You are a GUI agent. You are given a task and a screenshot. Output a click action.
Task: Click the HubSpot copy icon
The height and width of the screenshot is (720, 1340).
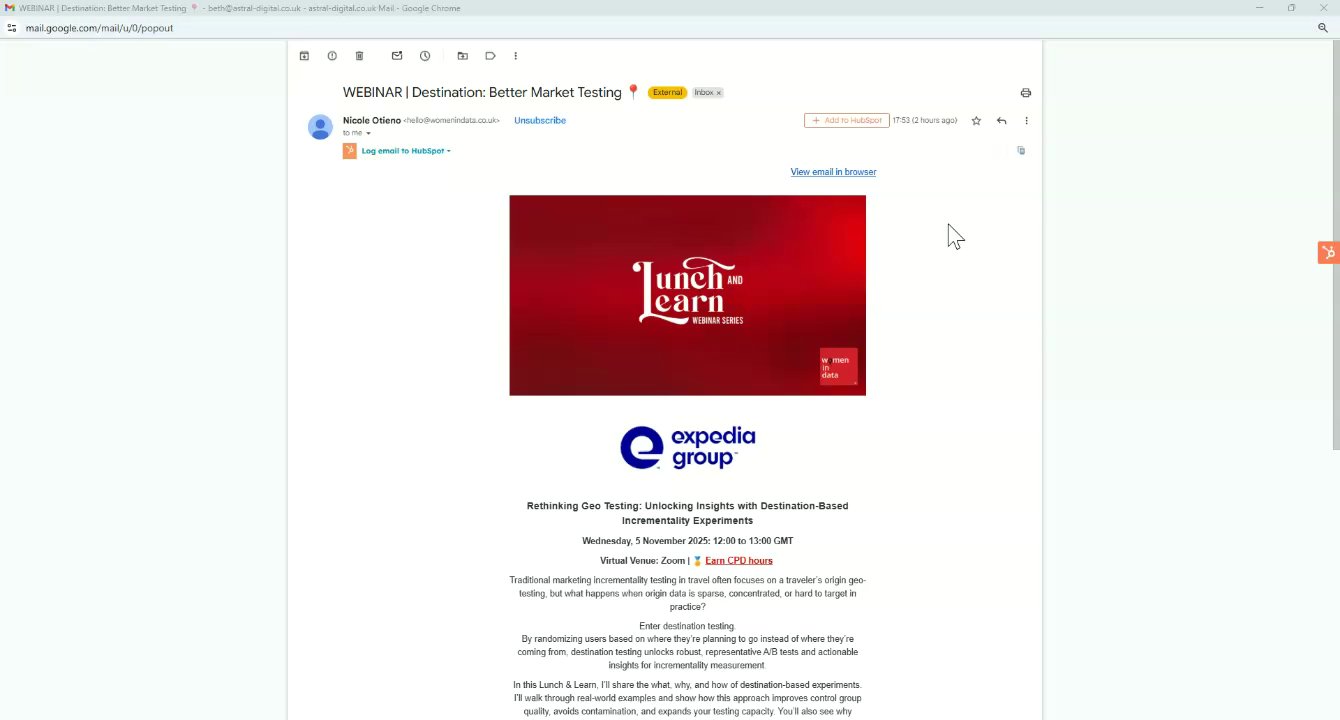pyautogui.click(x=1021, y=150)
